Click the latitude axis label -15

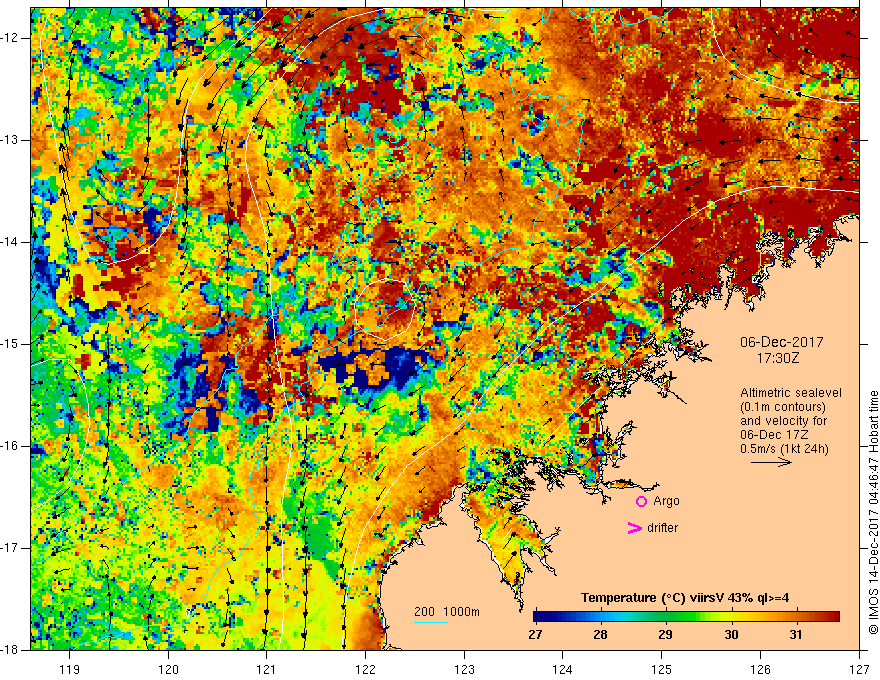point(10,344)
